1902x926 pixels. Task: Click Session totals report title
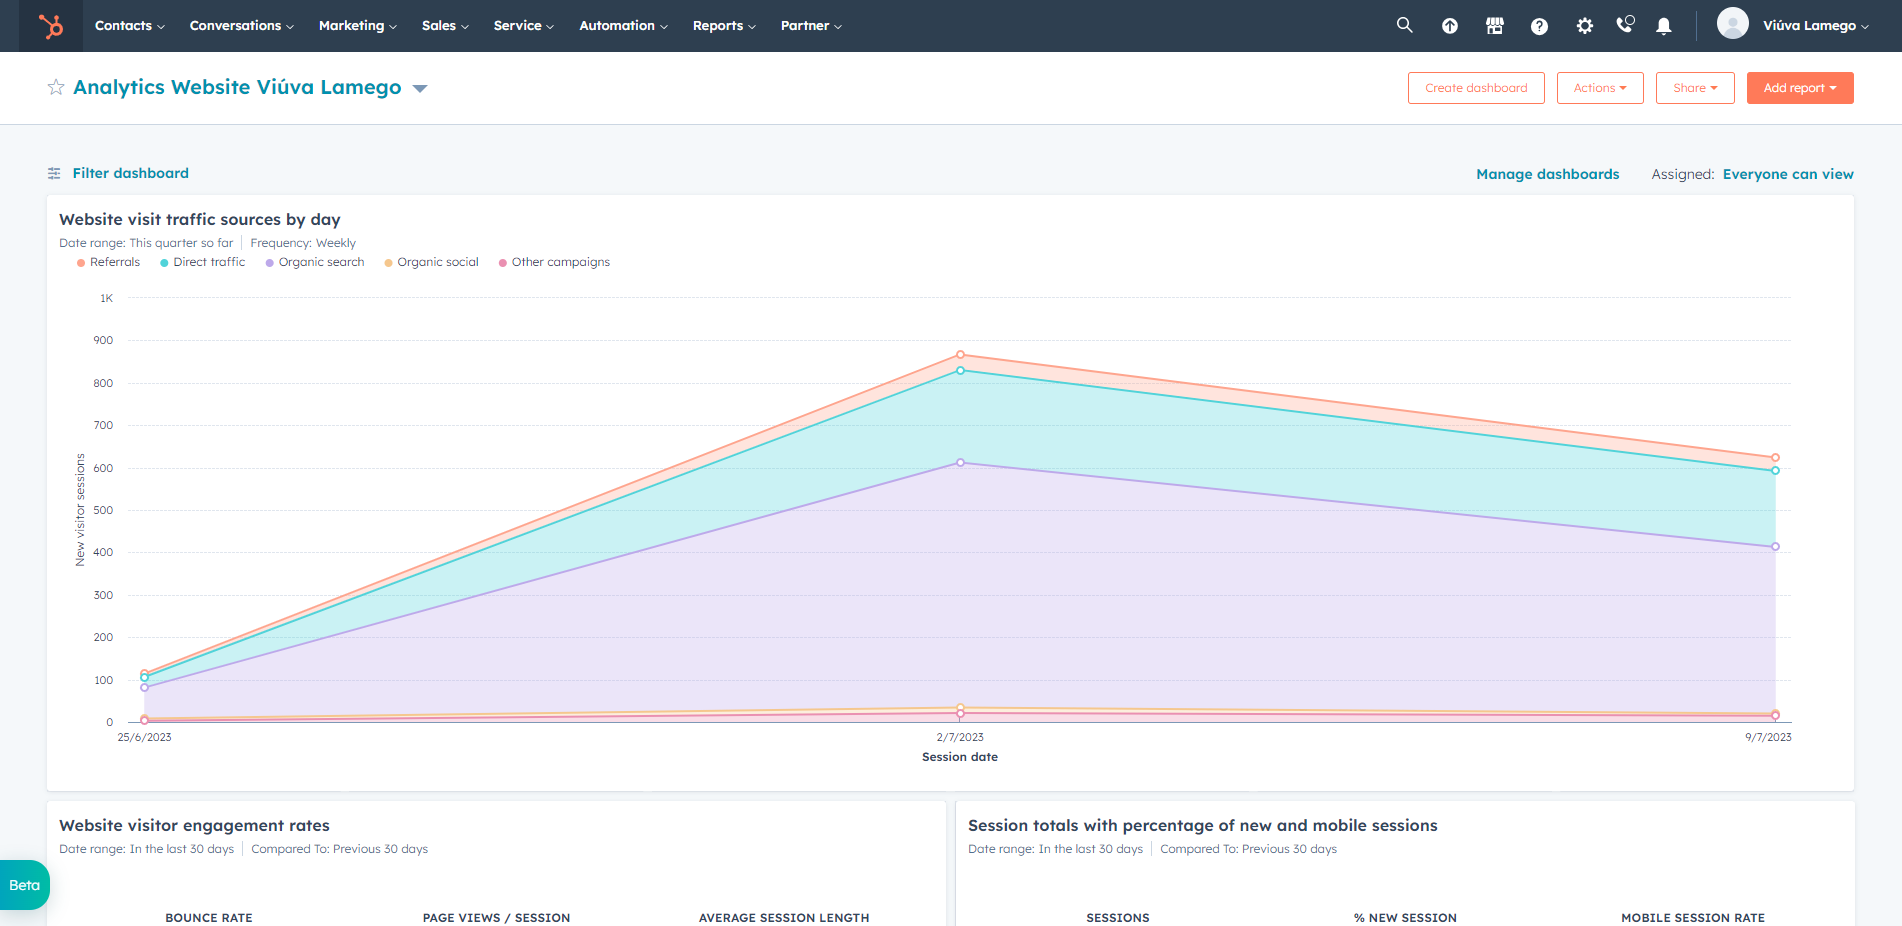point(1203,825)
